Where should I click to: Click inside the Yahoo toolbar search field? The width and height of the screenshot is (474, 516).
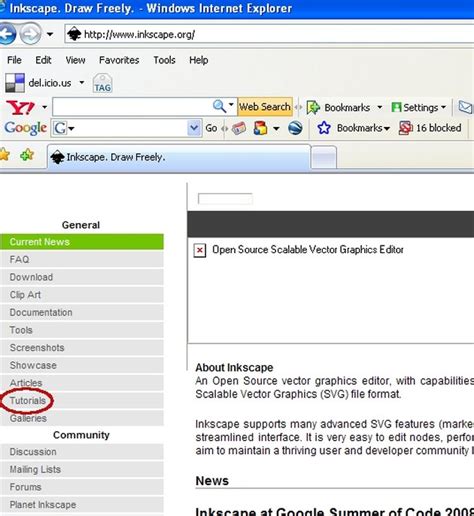tap(132, 107)
